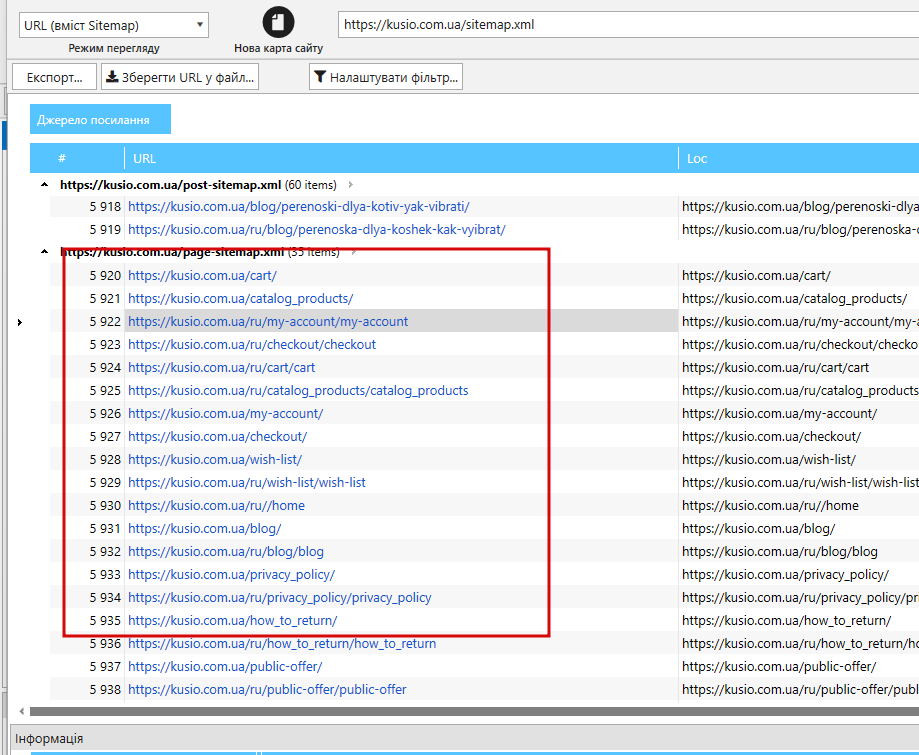Open ru/how_to_return/how_to_return link
This screenshot has height=755, width=919.
[282, 643]
